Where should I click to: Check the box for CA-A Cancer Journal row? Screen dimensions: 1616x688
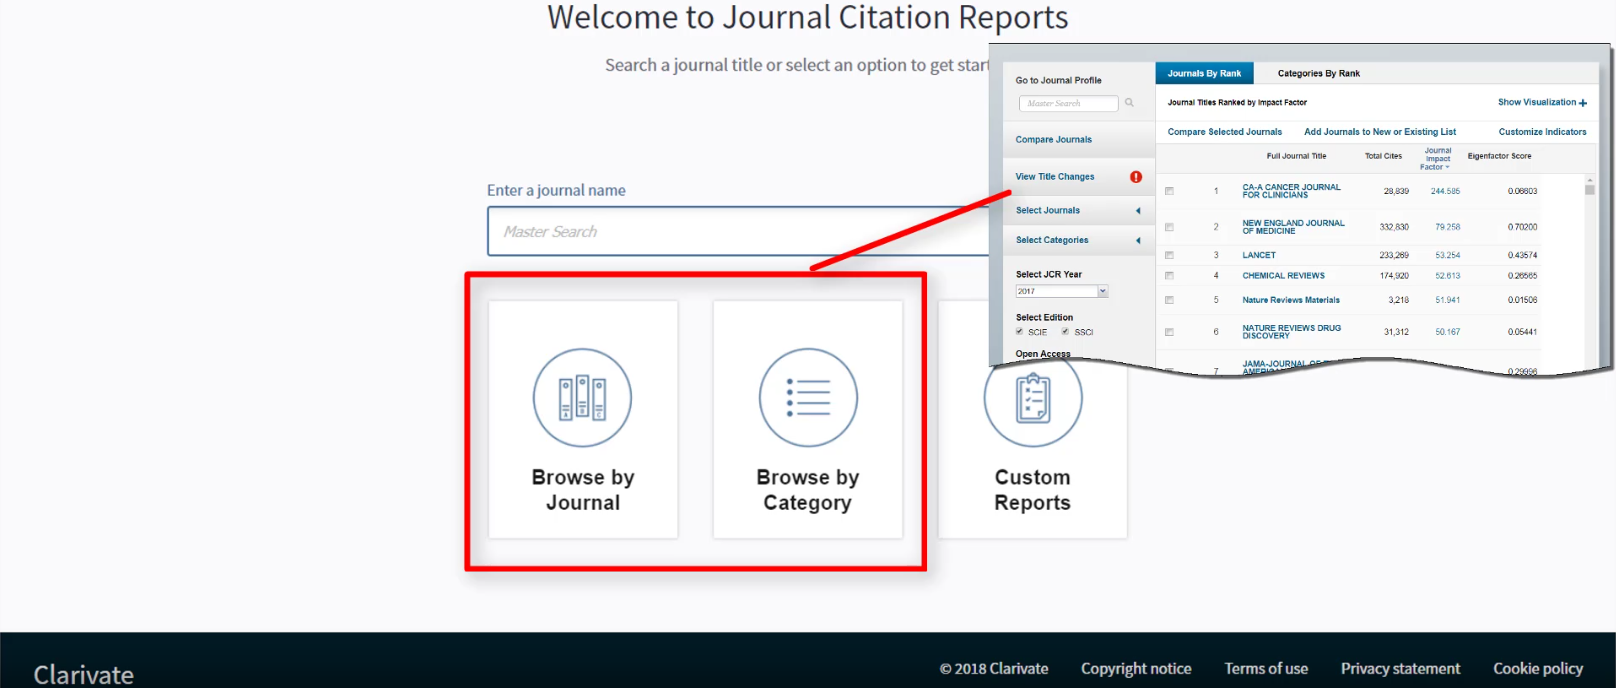(1169, 191)
